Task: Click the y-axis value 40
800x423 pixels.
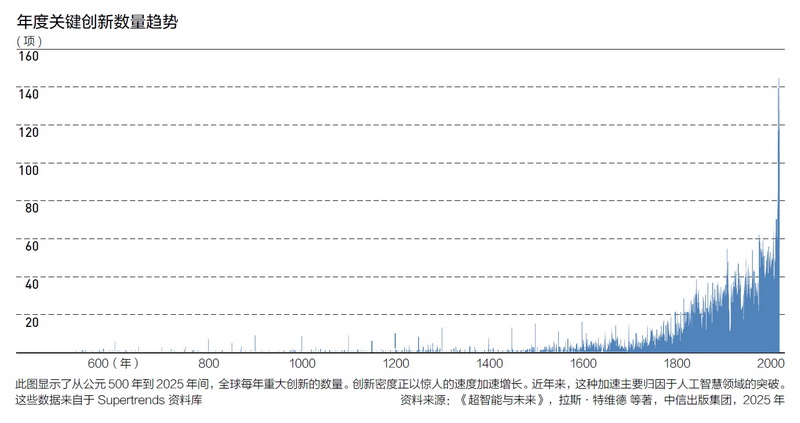Action: [x=32, y=284]
